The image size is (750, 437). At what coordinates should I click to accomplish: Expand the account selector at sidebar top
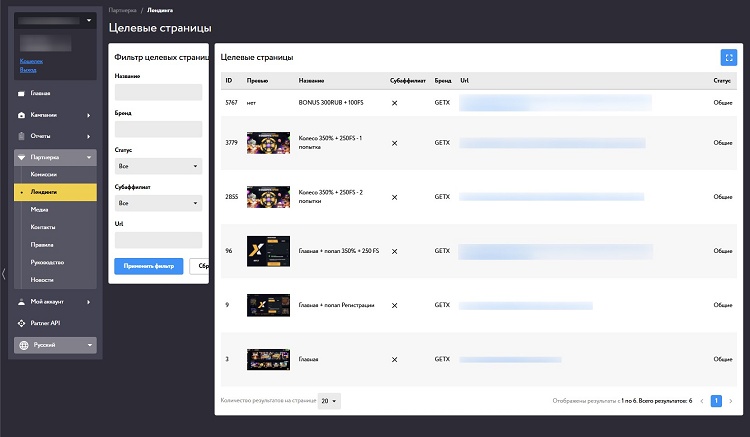[x=55, y=21]
